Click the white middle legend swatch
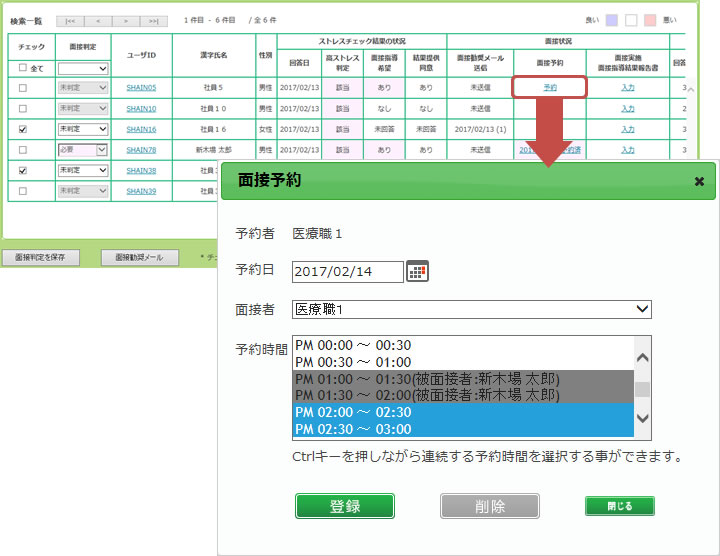 point(631,20)
